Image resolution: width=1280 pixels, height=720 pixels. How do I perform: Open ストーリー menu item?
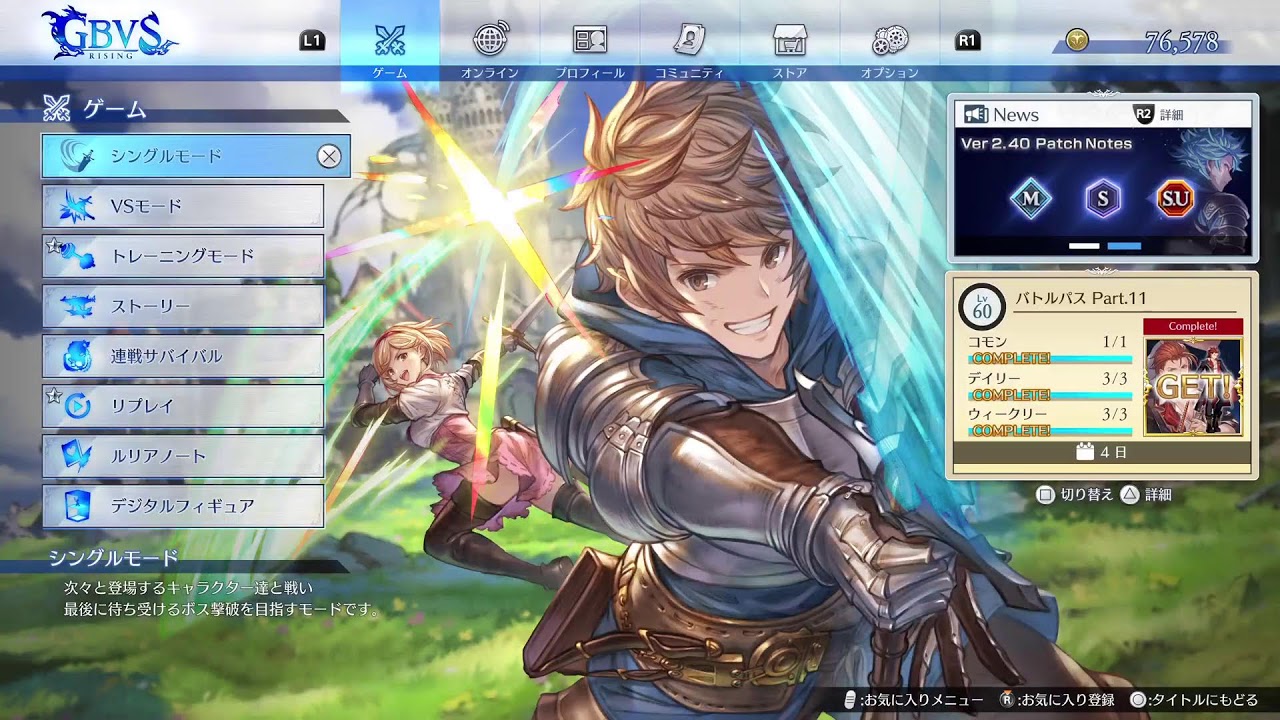point(183,306)
